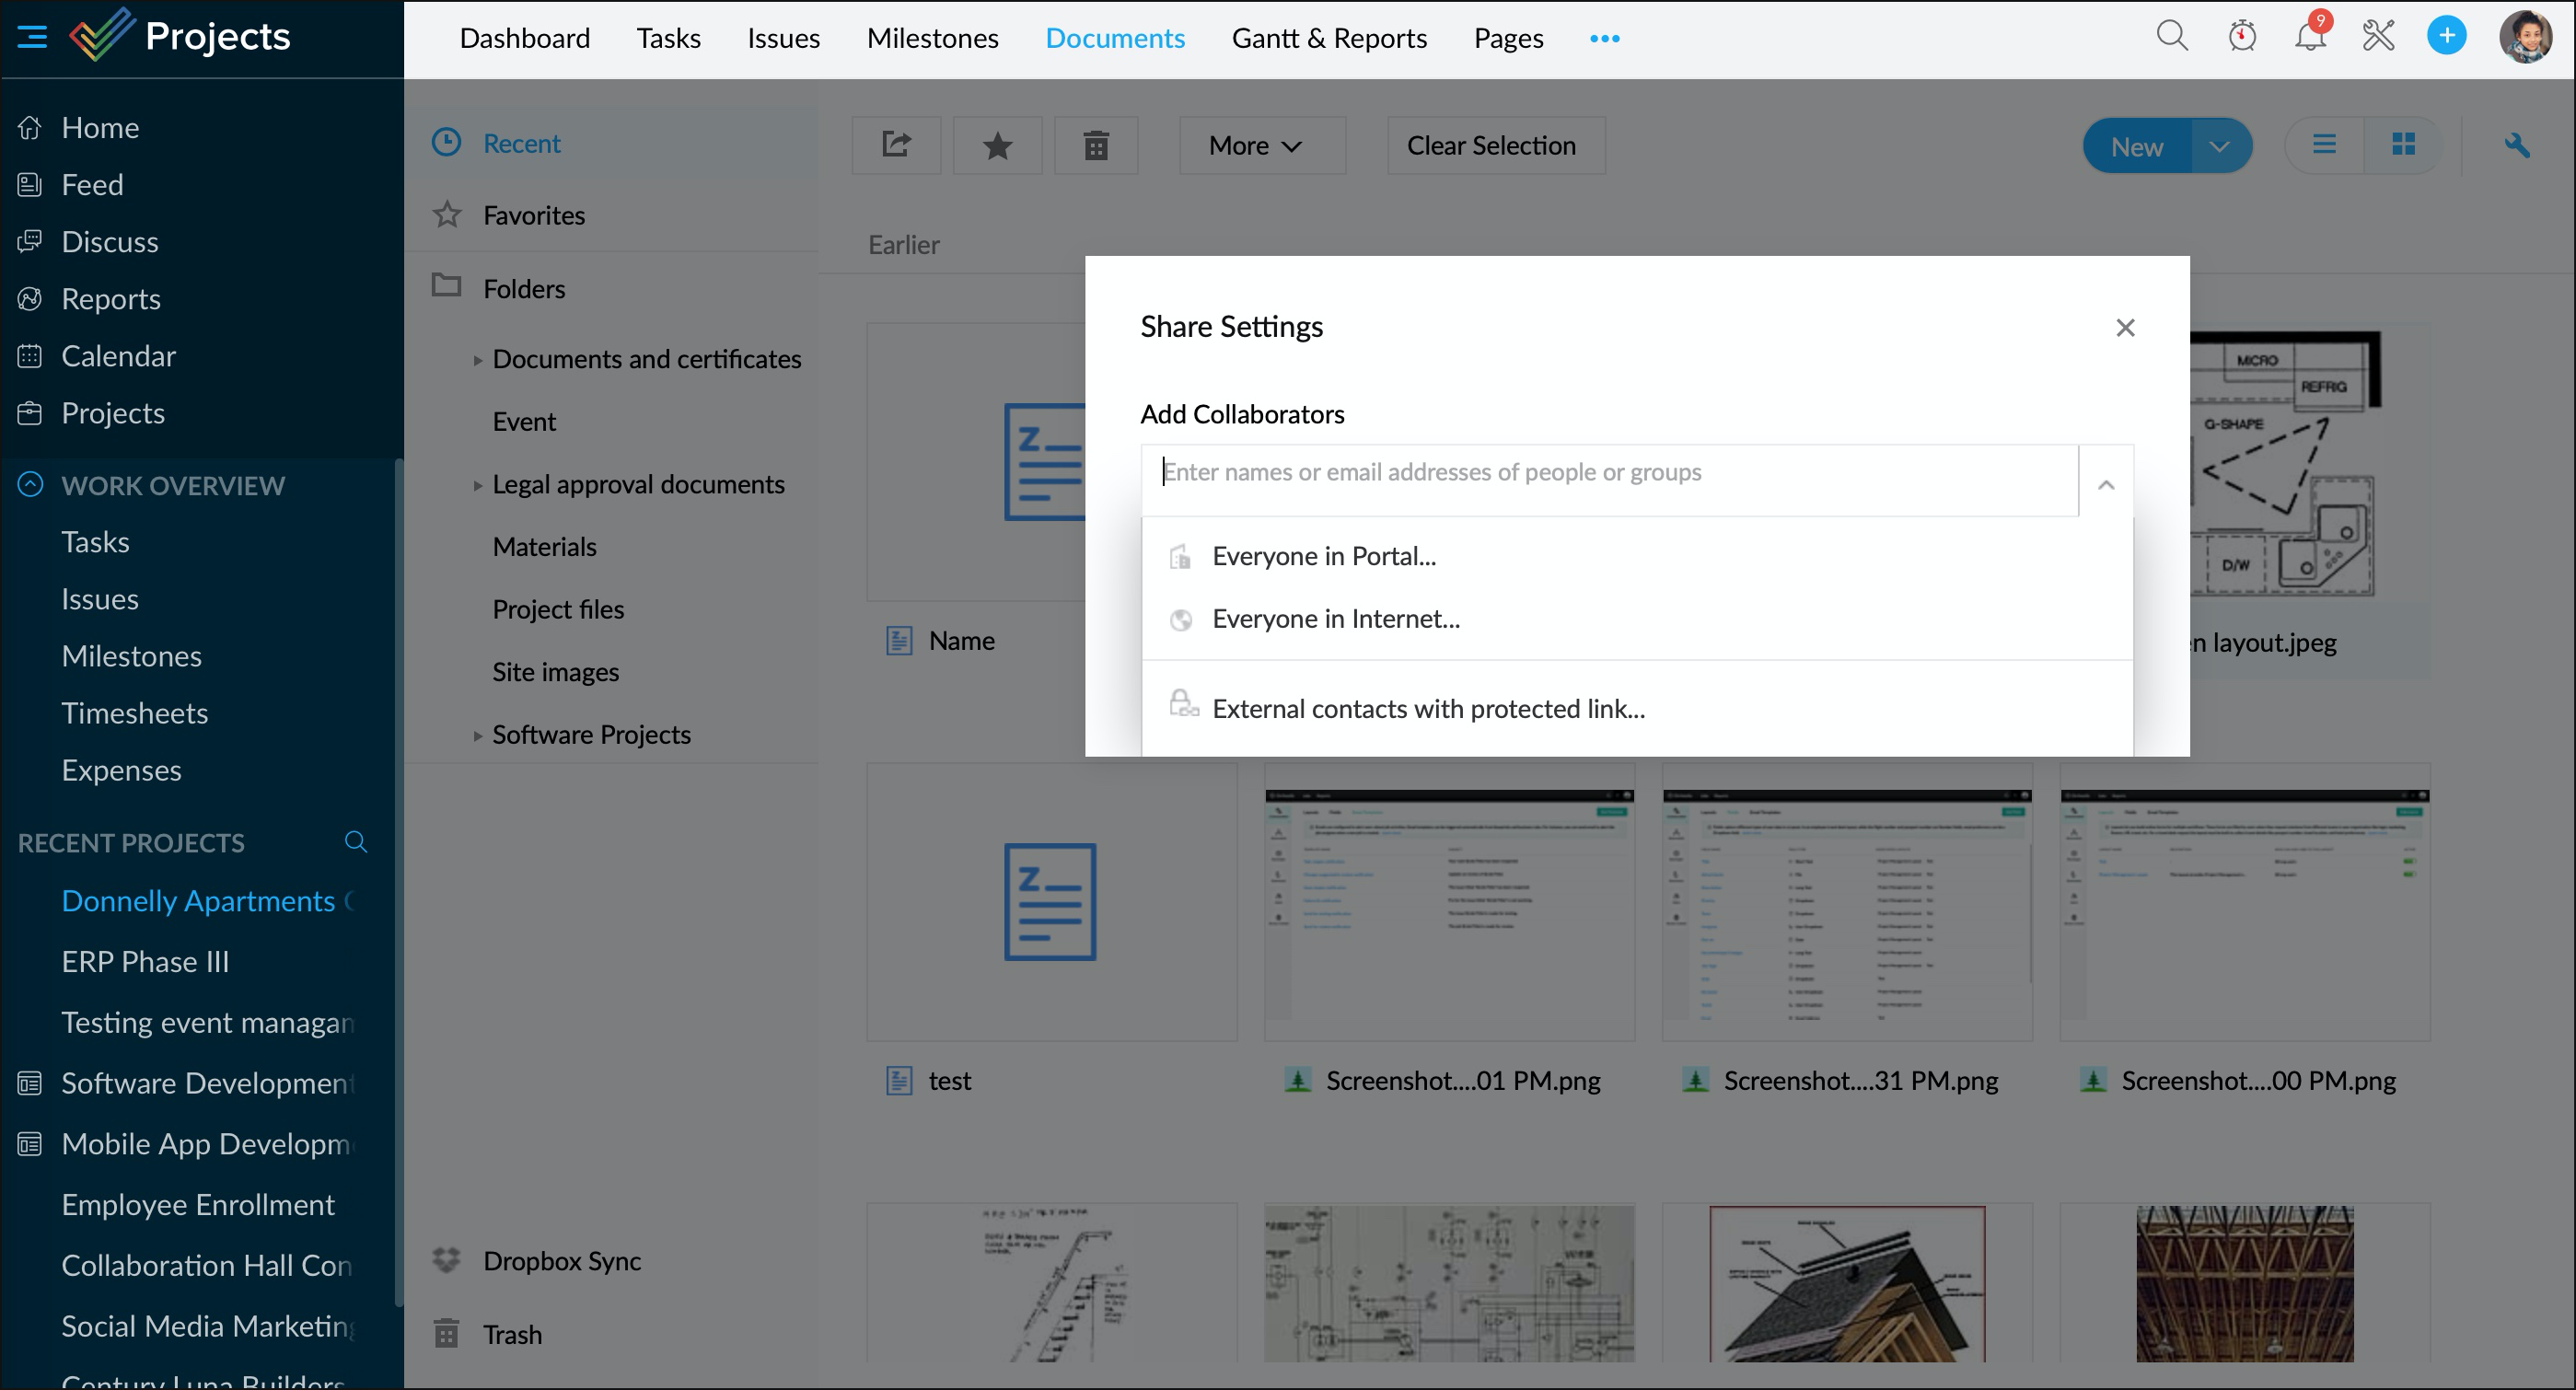The image size is (2576, 1390).
Task: Click the blue plus quick-add icon
Action: [x=2446, y=37]
